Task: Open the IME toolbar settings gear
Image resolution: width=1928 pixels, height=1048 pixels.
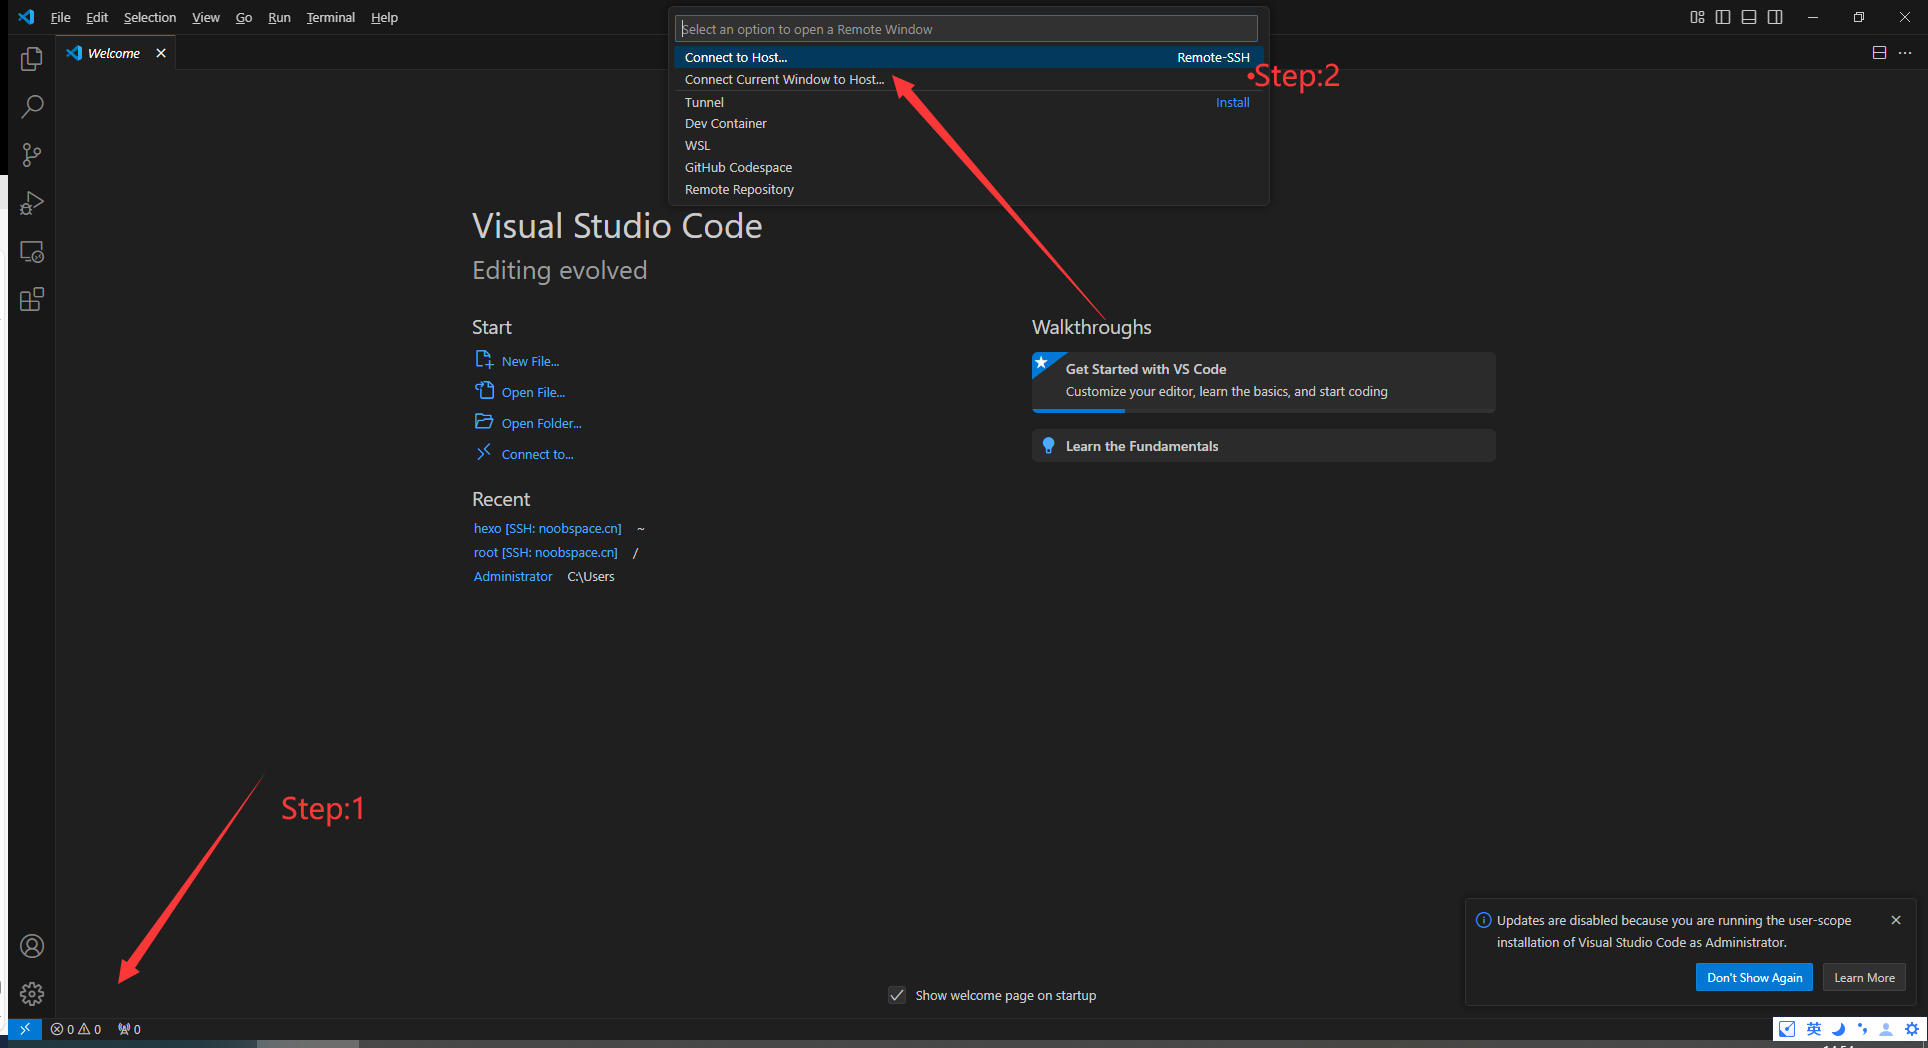Action: click(1911, 1029)
